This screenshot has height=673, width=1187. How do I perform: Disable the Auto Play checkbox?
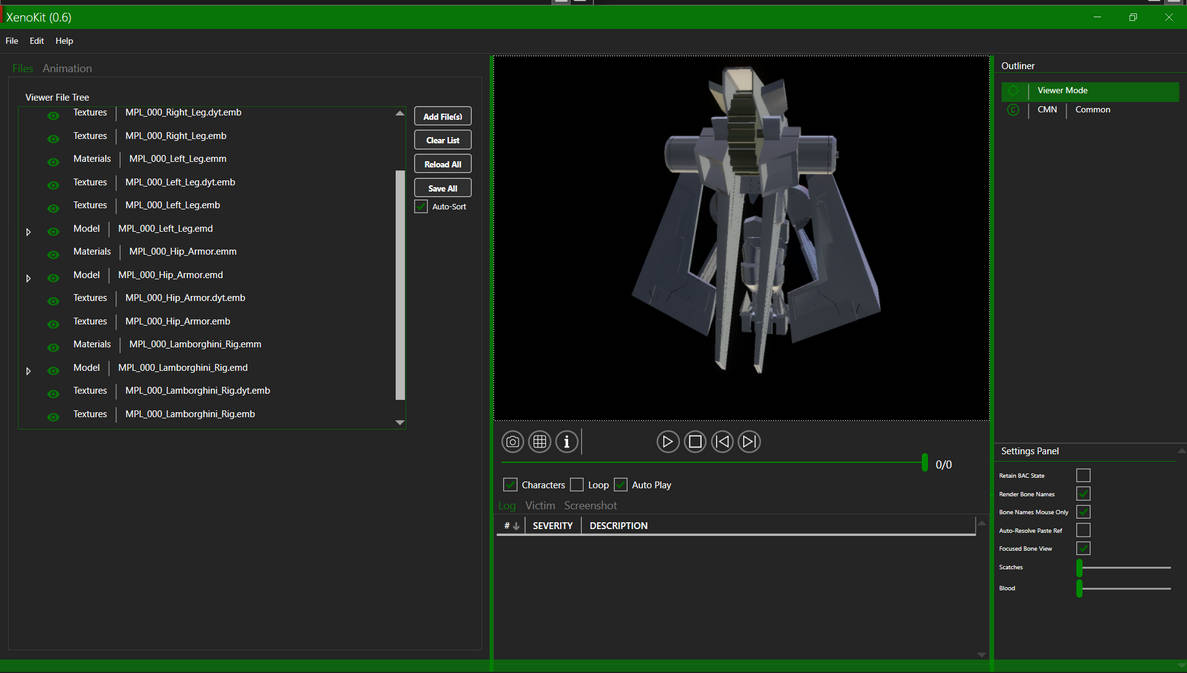tap(621, 484)
